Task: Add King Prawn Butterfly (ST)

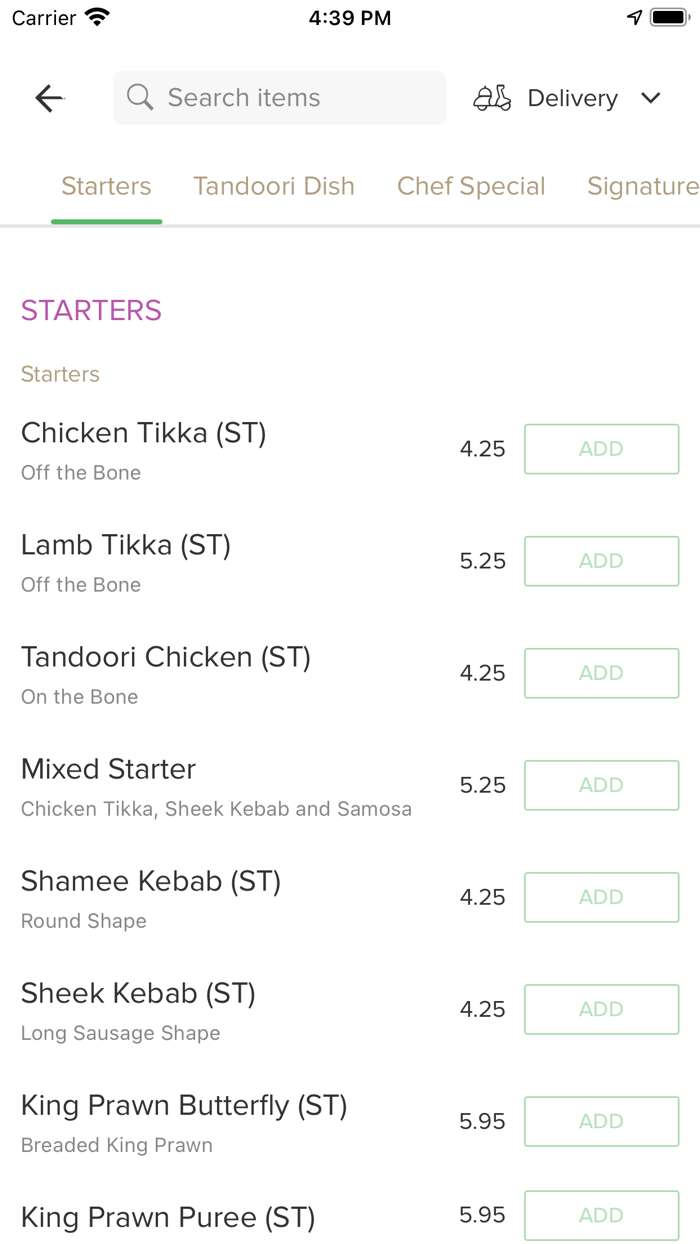Action: (x=601, y=1121)
